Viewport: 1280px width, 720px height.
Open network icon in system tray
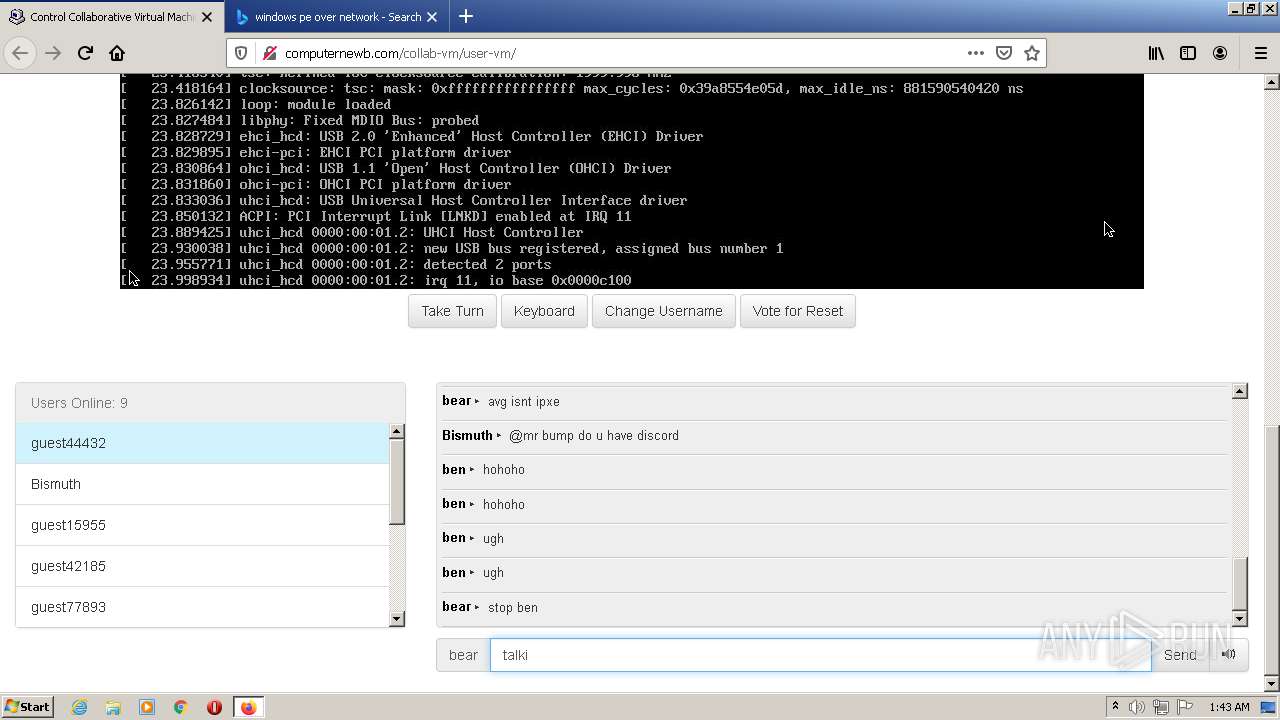coord(1161,707)
